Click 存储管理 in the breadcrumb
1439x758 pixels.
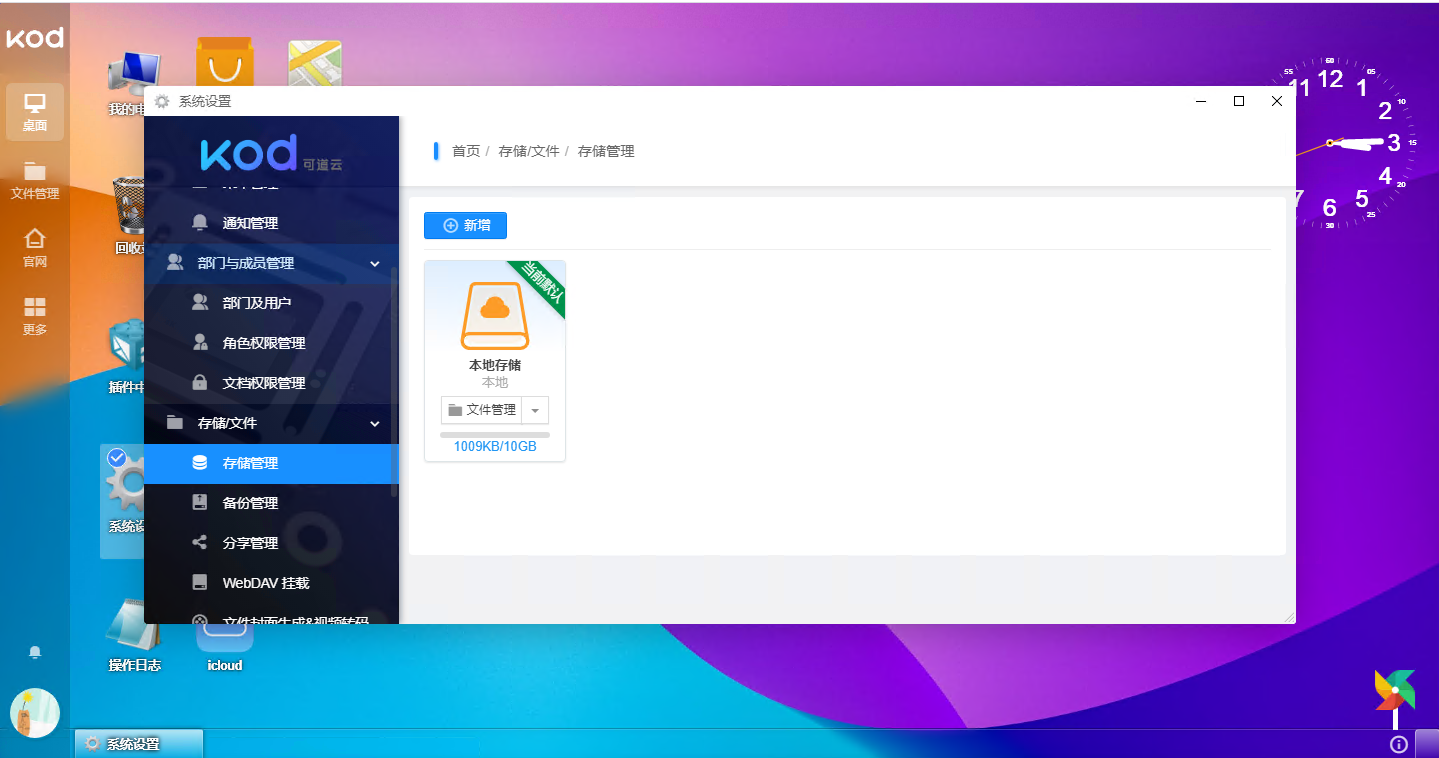coord(606,151)
